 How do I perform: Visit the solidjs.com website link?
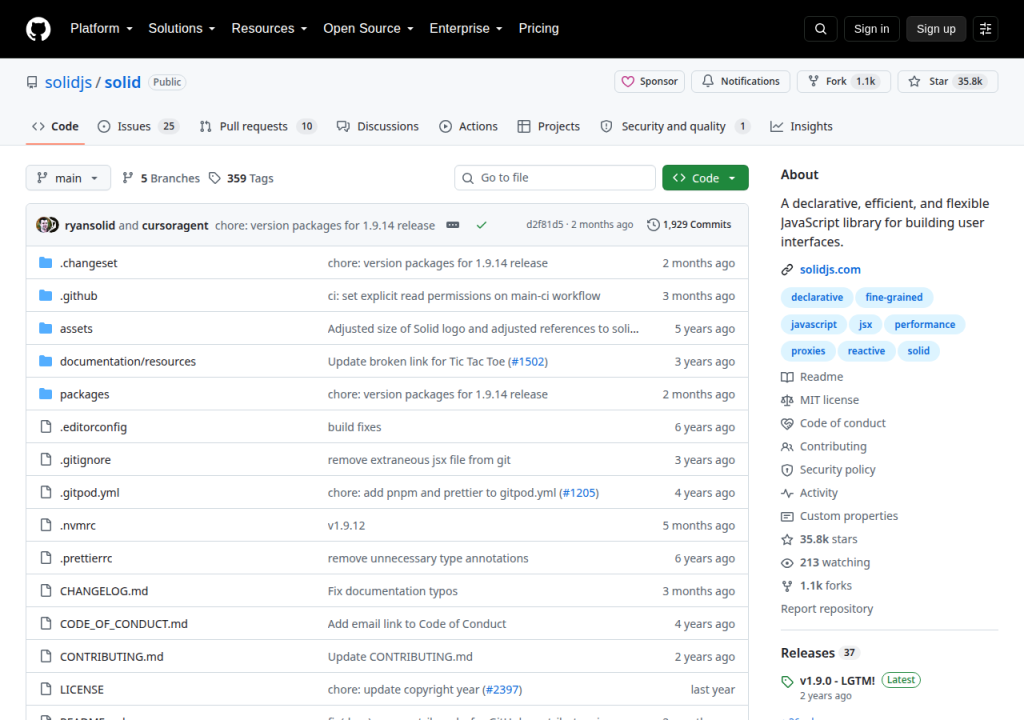point(830,270)
